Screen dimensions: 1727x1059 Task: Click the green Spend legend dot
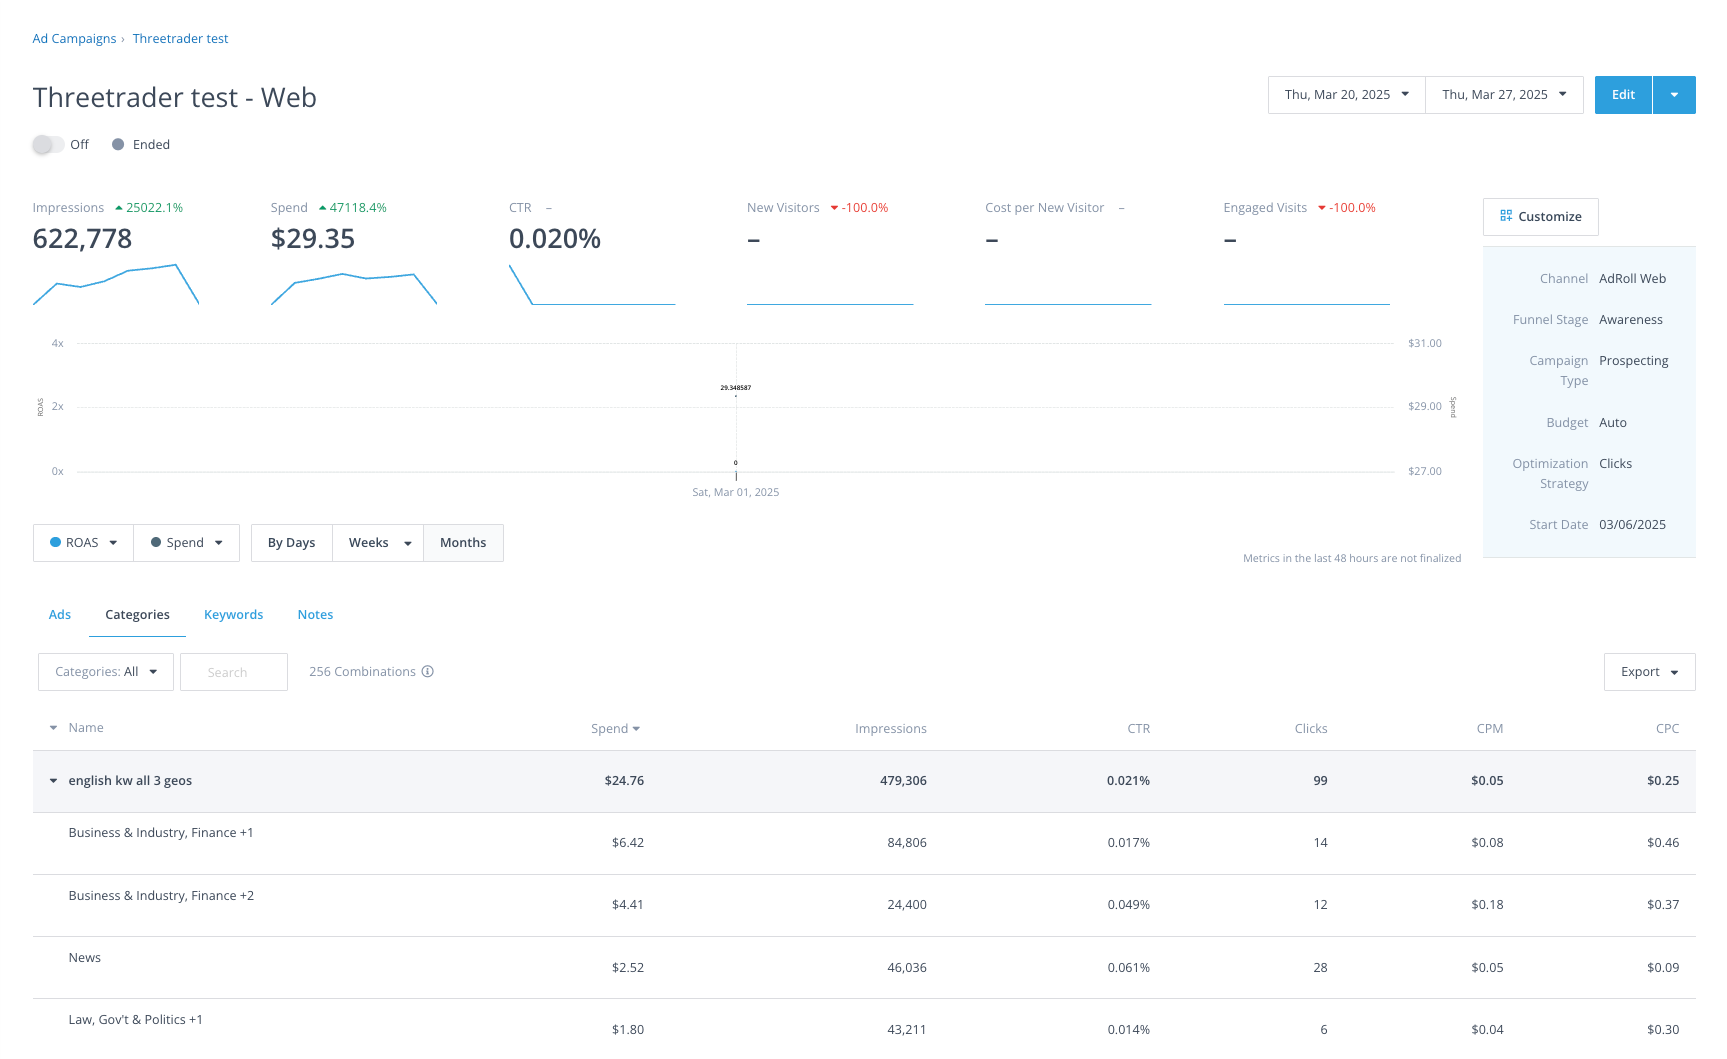(157, 542)
